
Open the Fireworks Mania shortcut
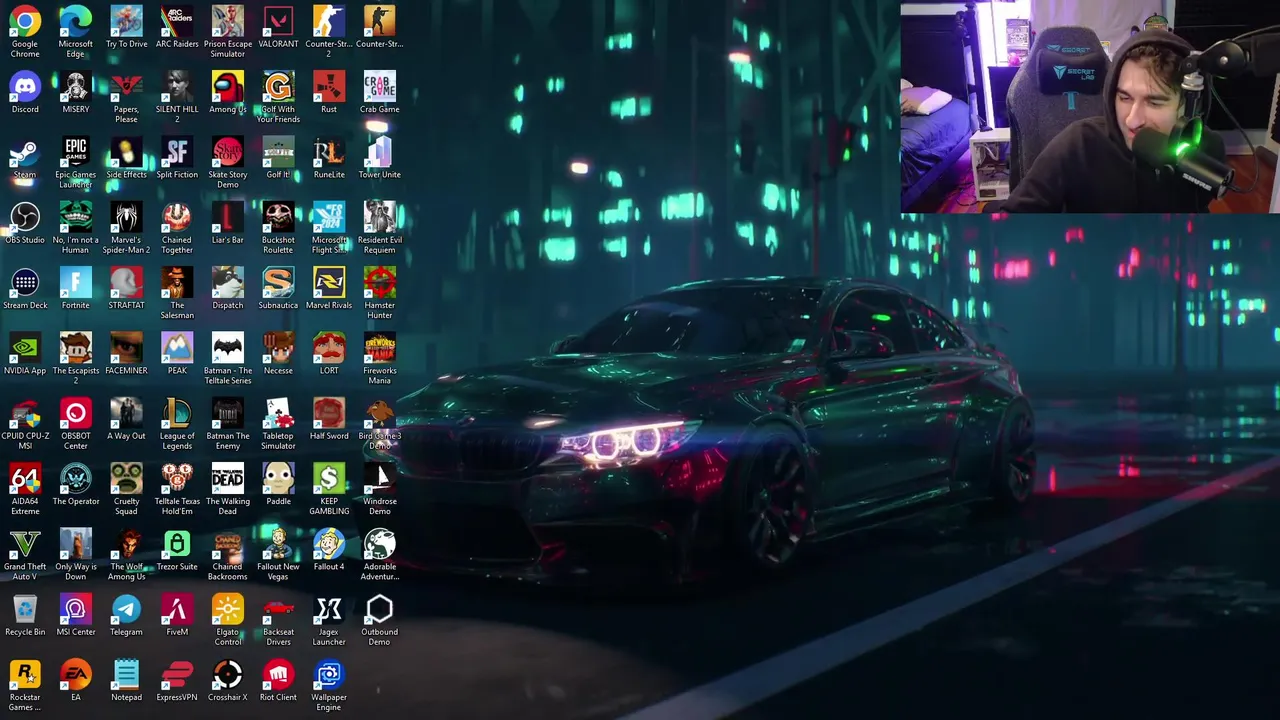pyautogui.click(x=380, y=349)
